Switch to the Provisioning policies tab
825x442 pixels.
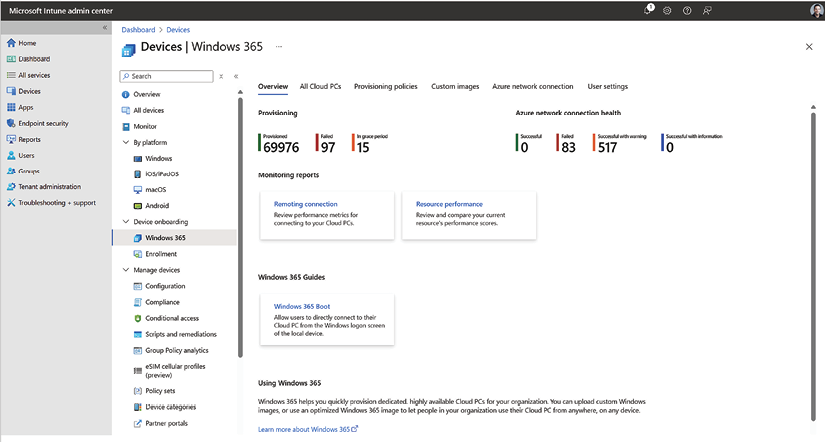(x=386, y=87)
